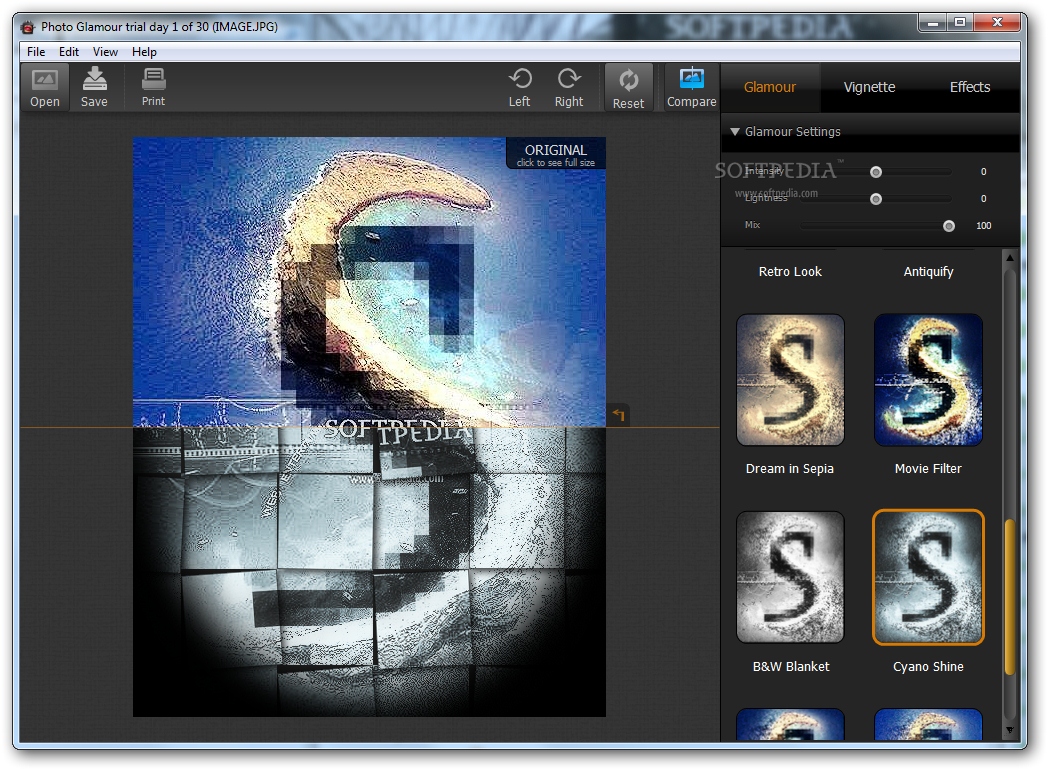Screen dimensions: 1048x770
Task: Click the Mix value 100
Action: pos(983,226)
